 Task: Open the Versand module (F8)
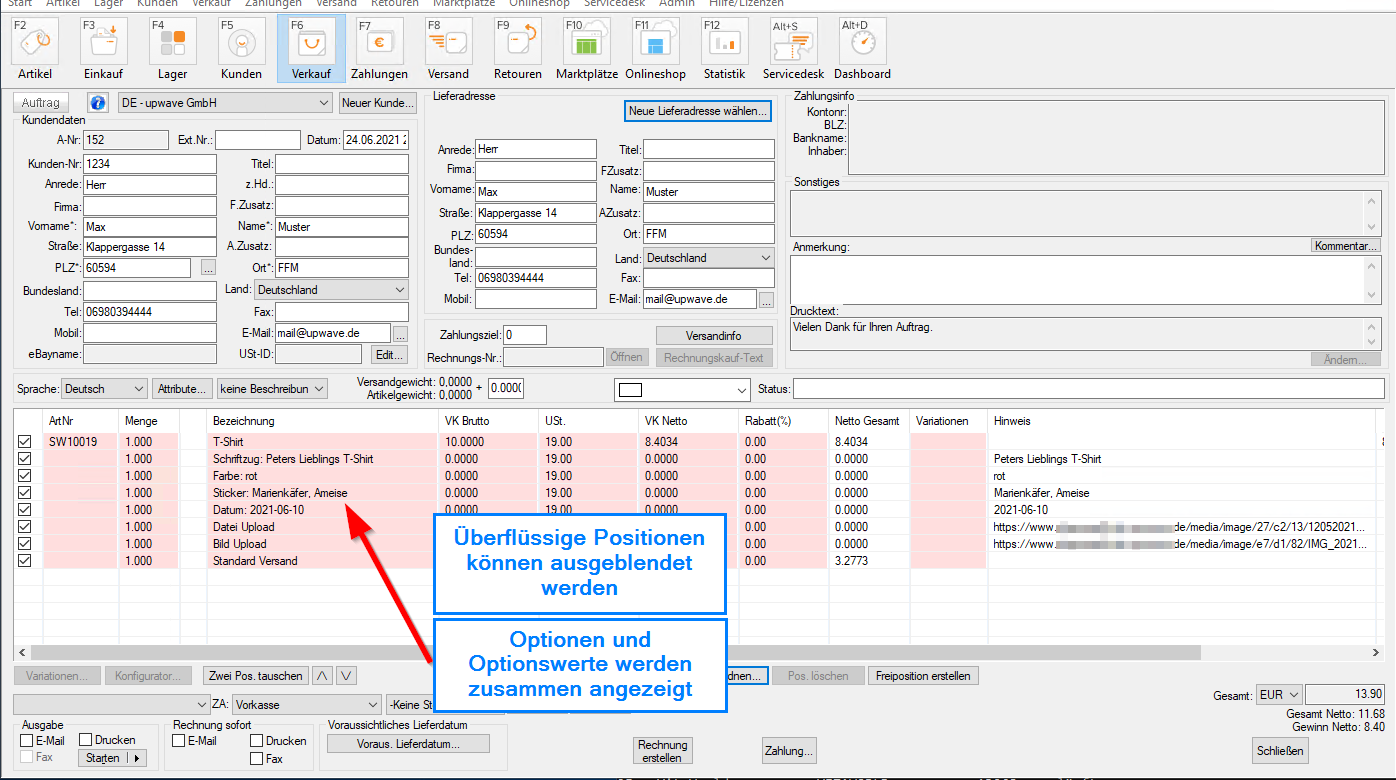(448, 50)
